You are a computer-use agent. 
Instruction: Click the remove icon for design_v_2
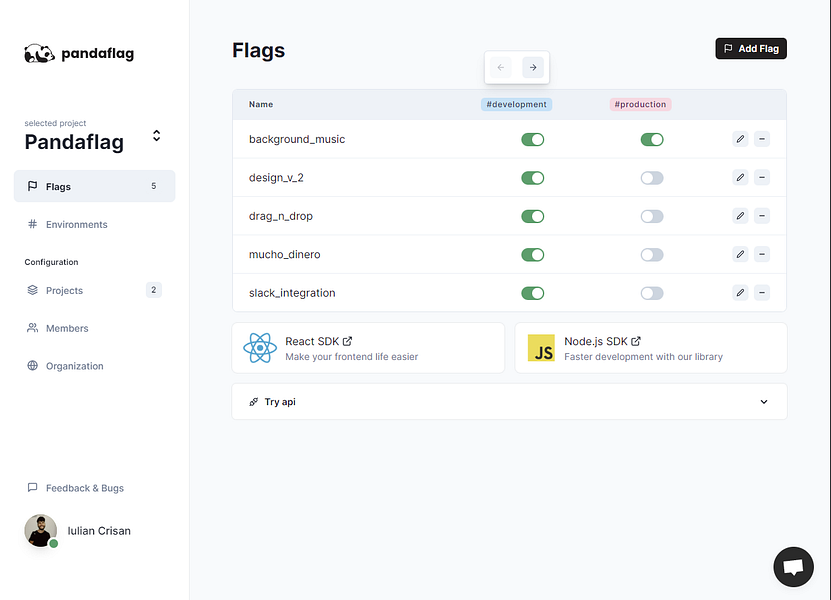pyautogui.click(x=762, y=177)
